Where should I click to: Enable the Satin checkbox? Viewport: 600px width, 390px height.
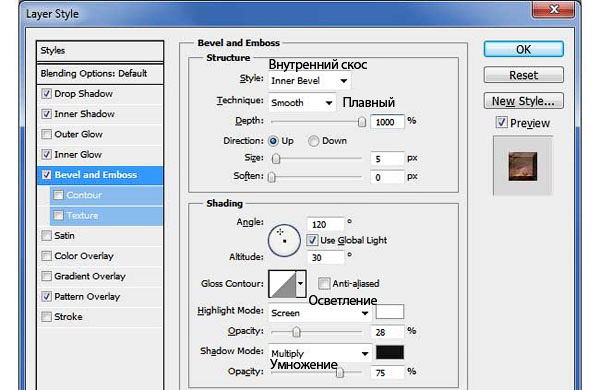coord(46,236)
